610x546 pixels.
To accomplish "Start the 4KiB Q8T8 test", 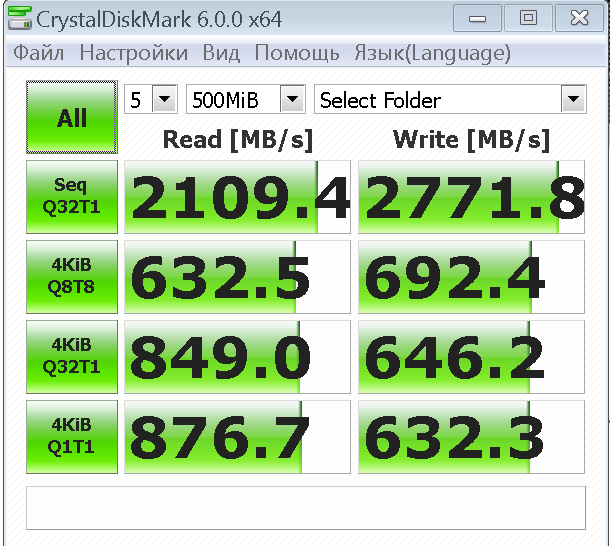I will tap(72, 277).
